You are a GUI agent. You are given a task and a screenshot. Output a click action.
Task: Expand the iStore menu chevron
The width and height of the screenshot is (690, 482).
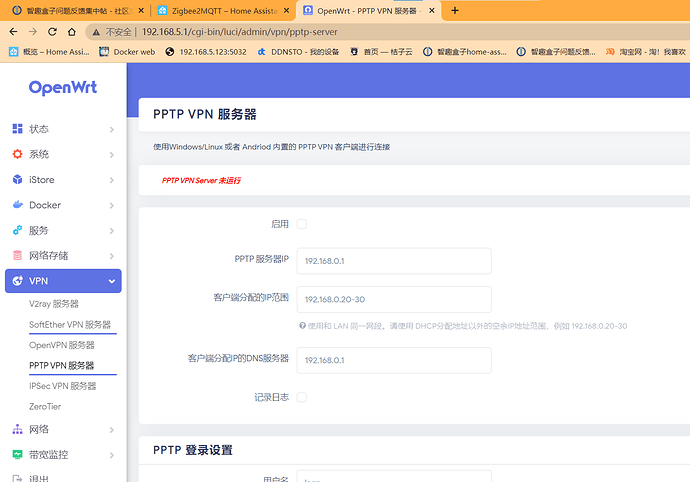coord(112,180)
